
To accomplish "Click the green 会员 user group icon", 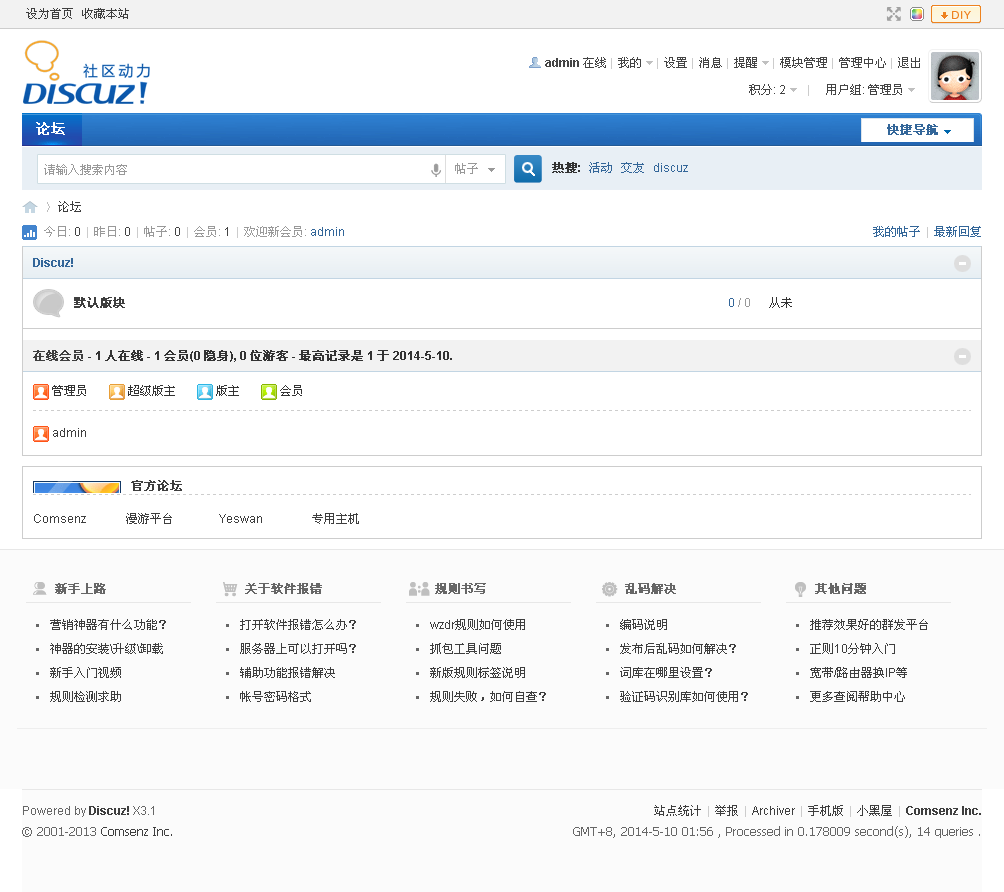I will click(268, 391).
